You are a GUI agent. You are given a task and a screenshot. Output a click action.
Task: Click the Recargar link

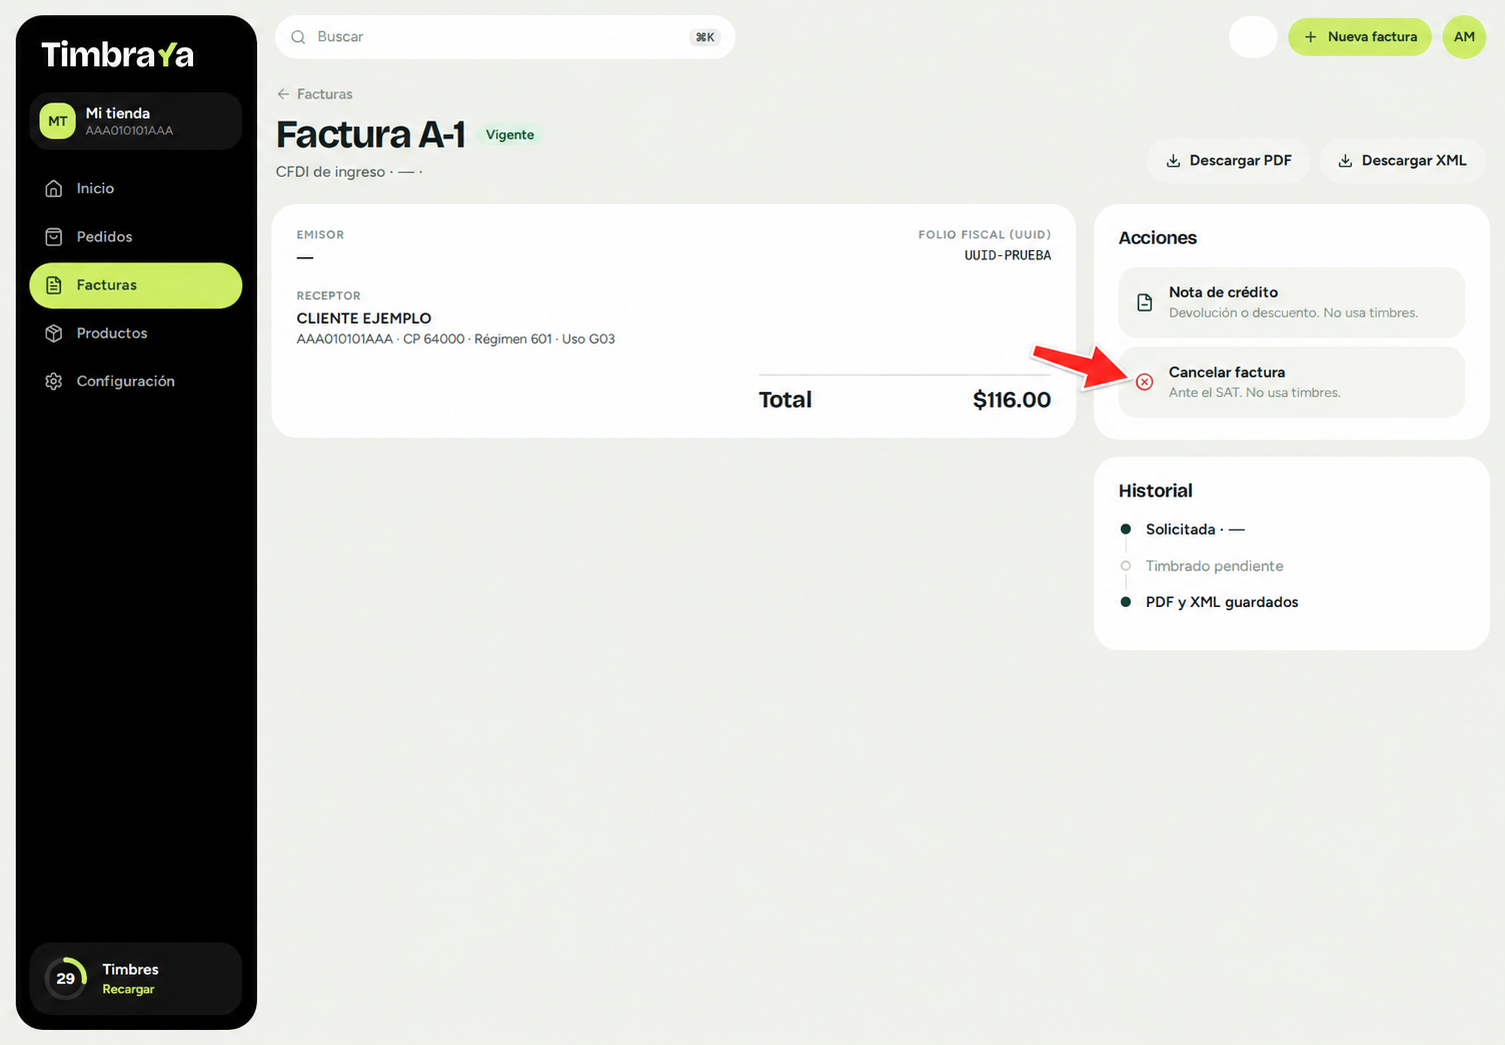click(128, 989)
